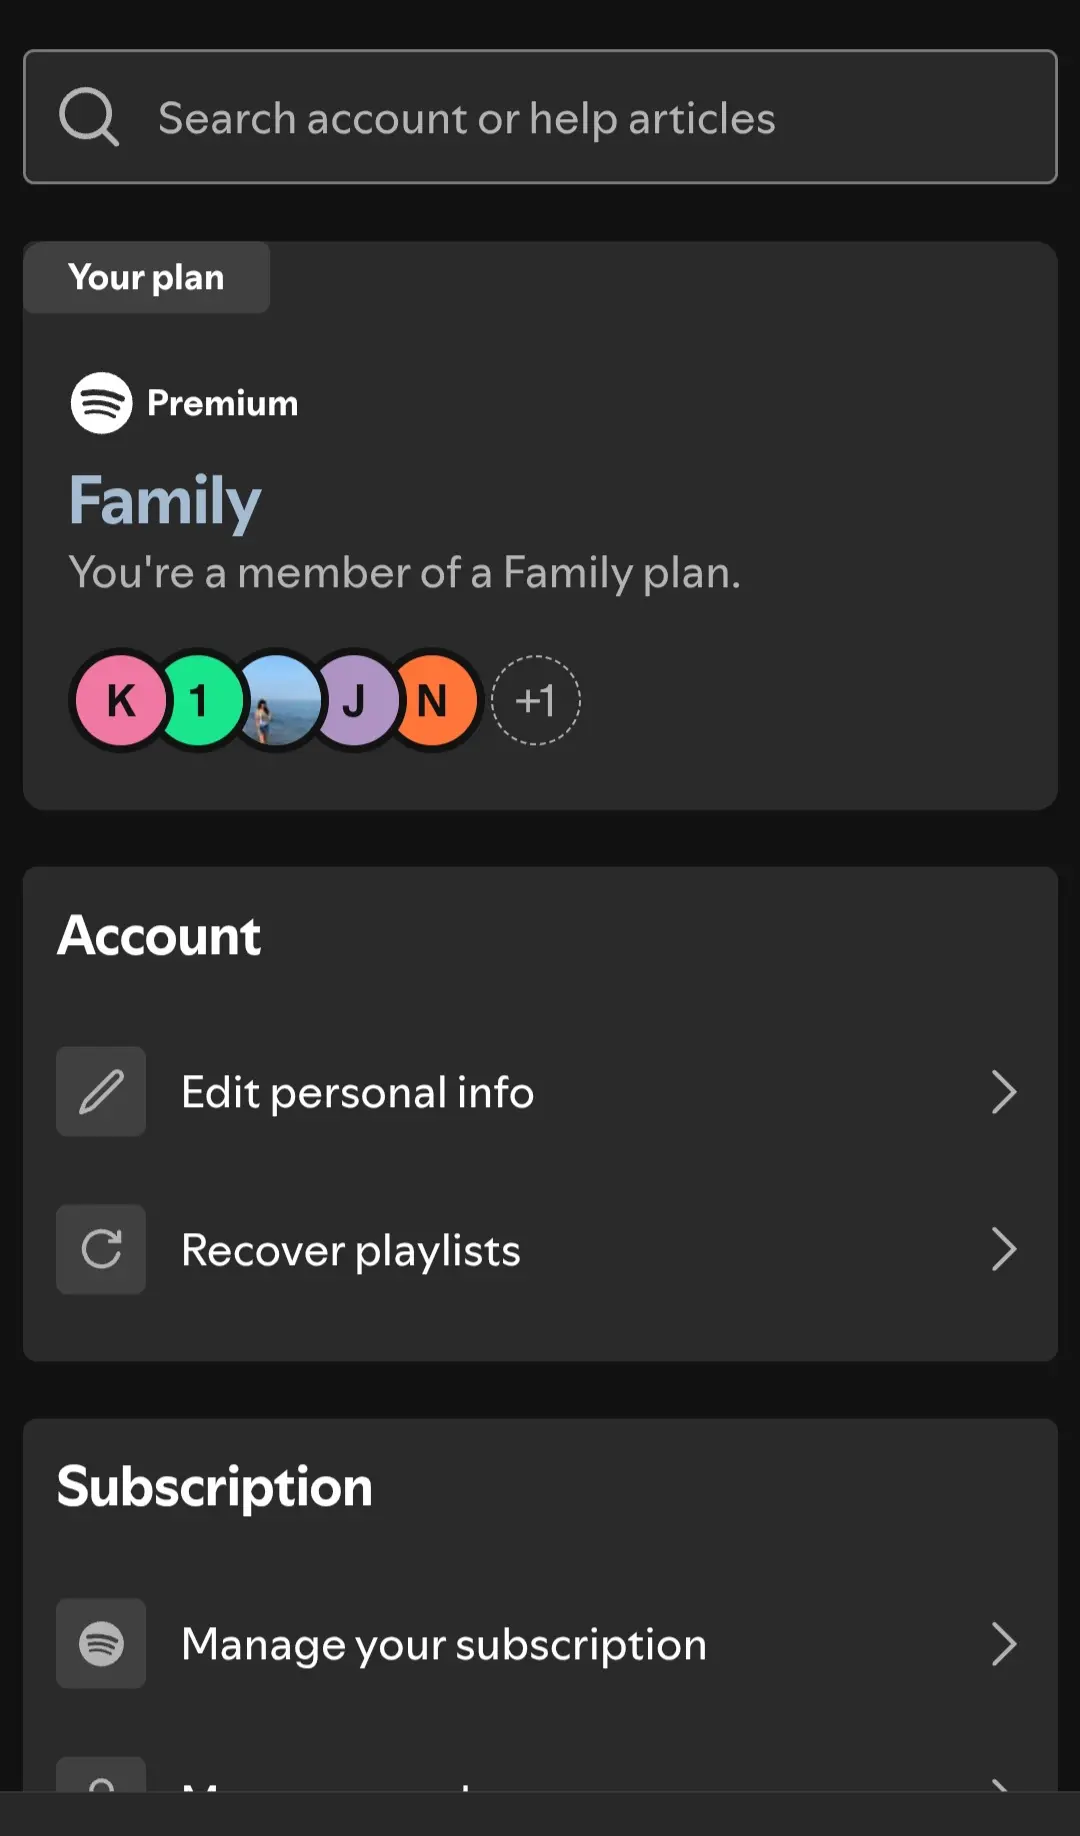Screen dimensions: 1080x1836
Task: Expand Edit personal info chevron
Action: [1003, 1092]
